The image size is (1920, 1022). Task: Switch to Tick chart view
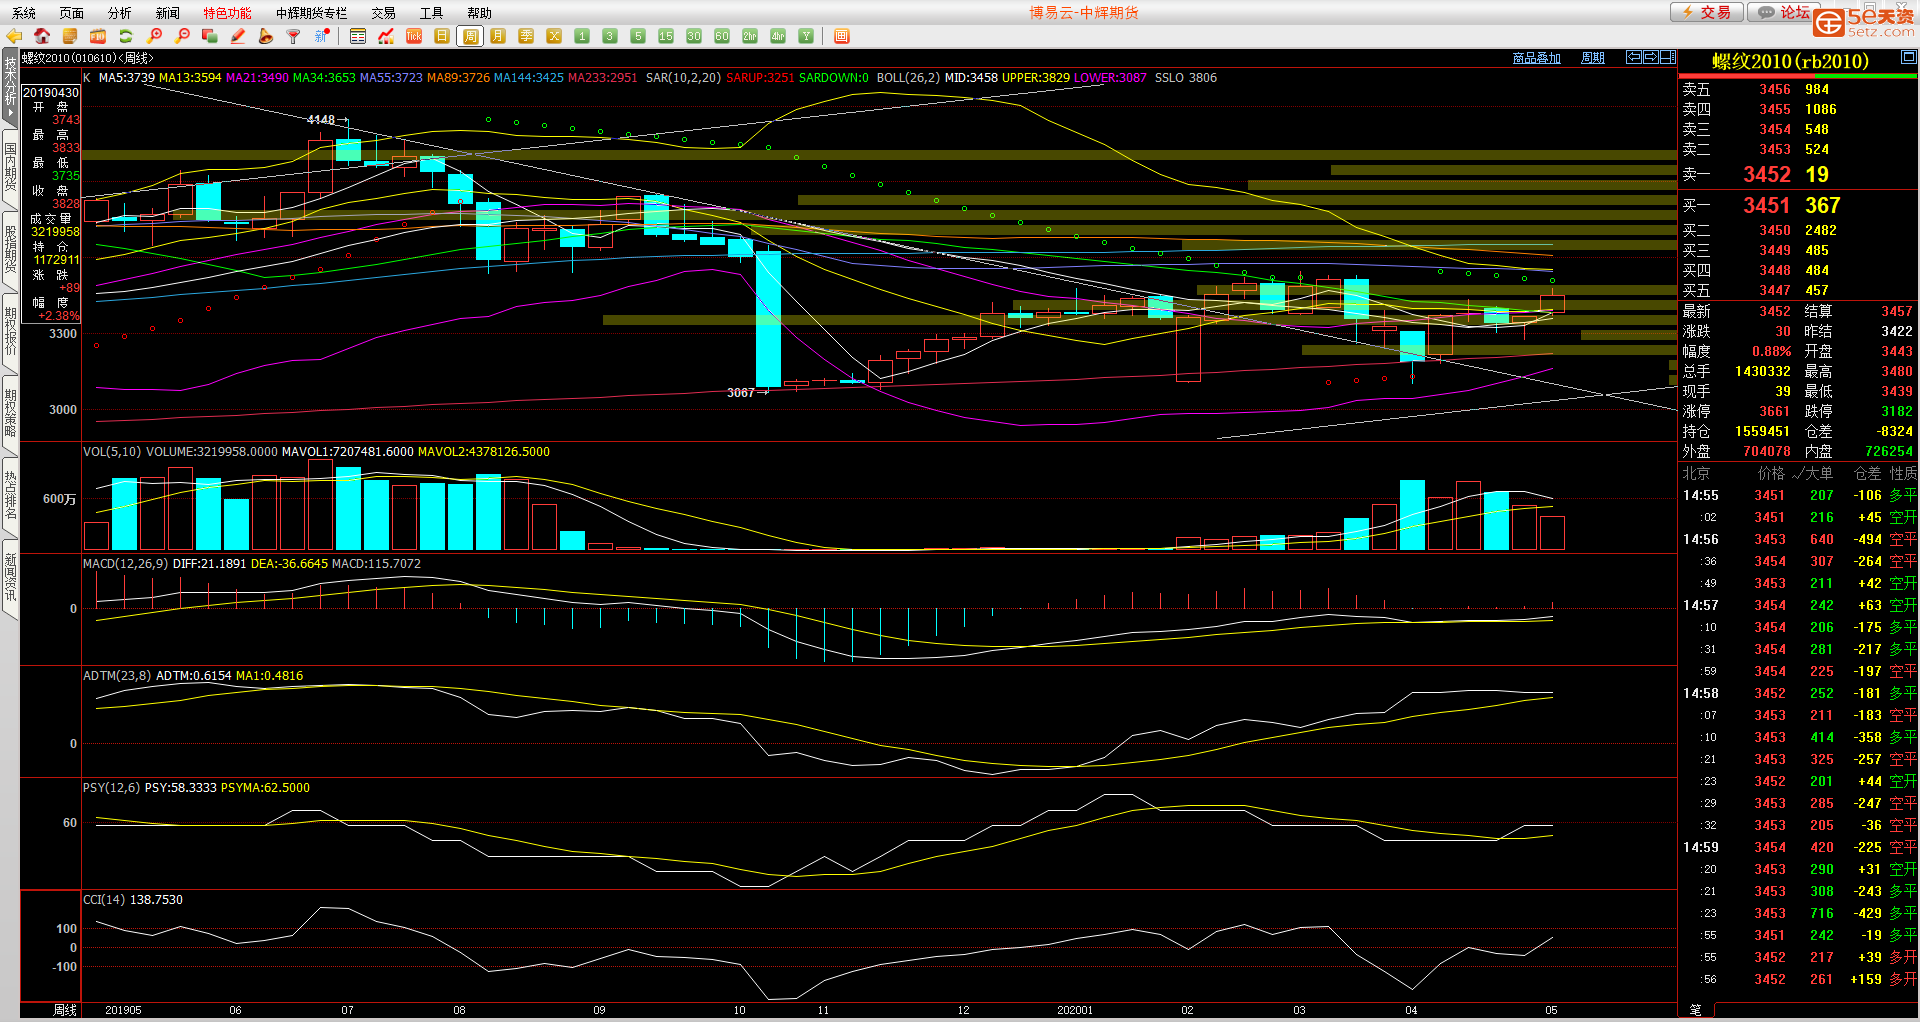click(x=414, y=36)
